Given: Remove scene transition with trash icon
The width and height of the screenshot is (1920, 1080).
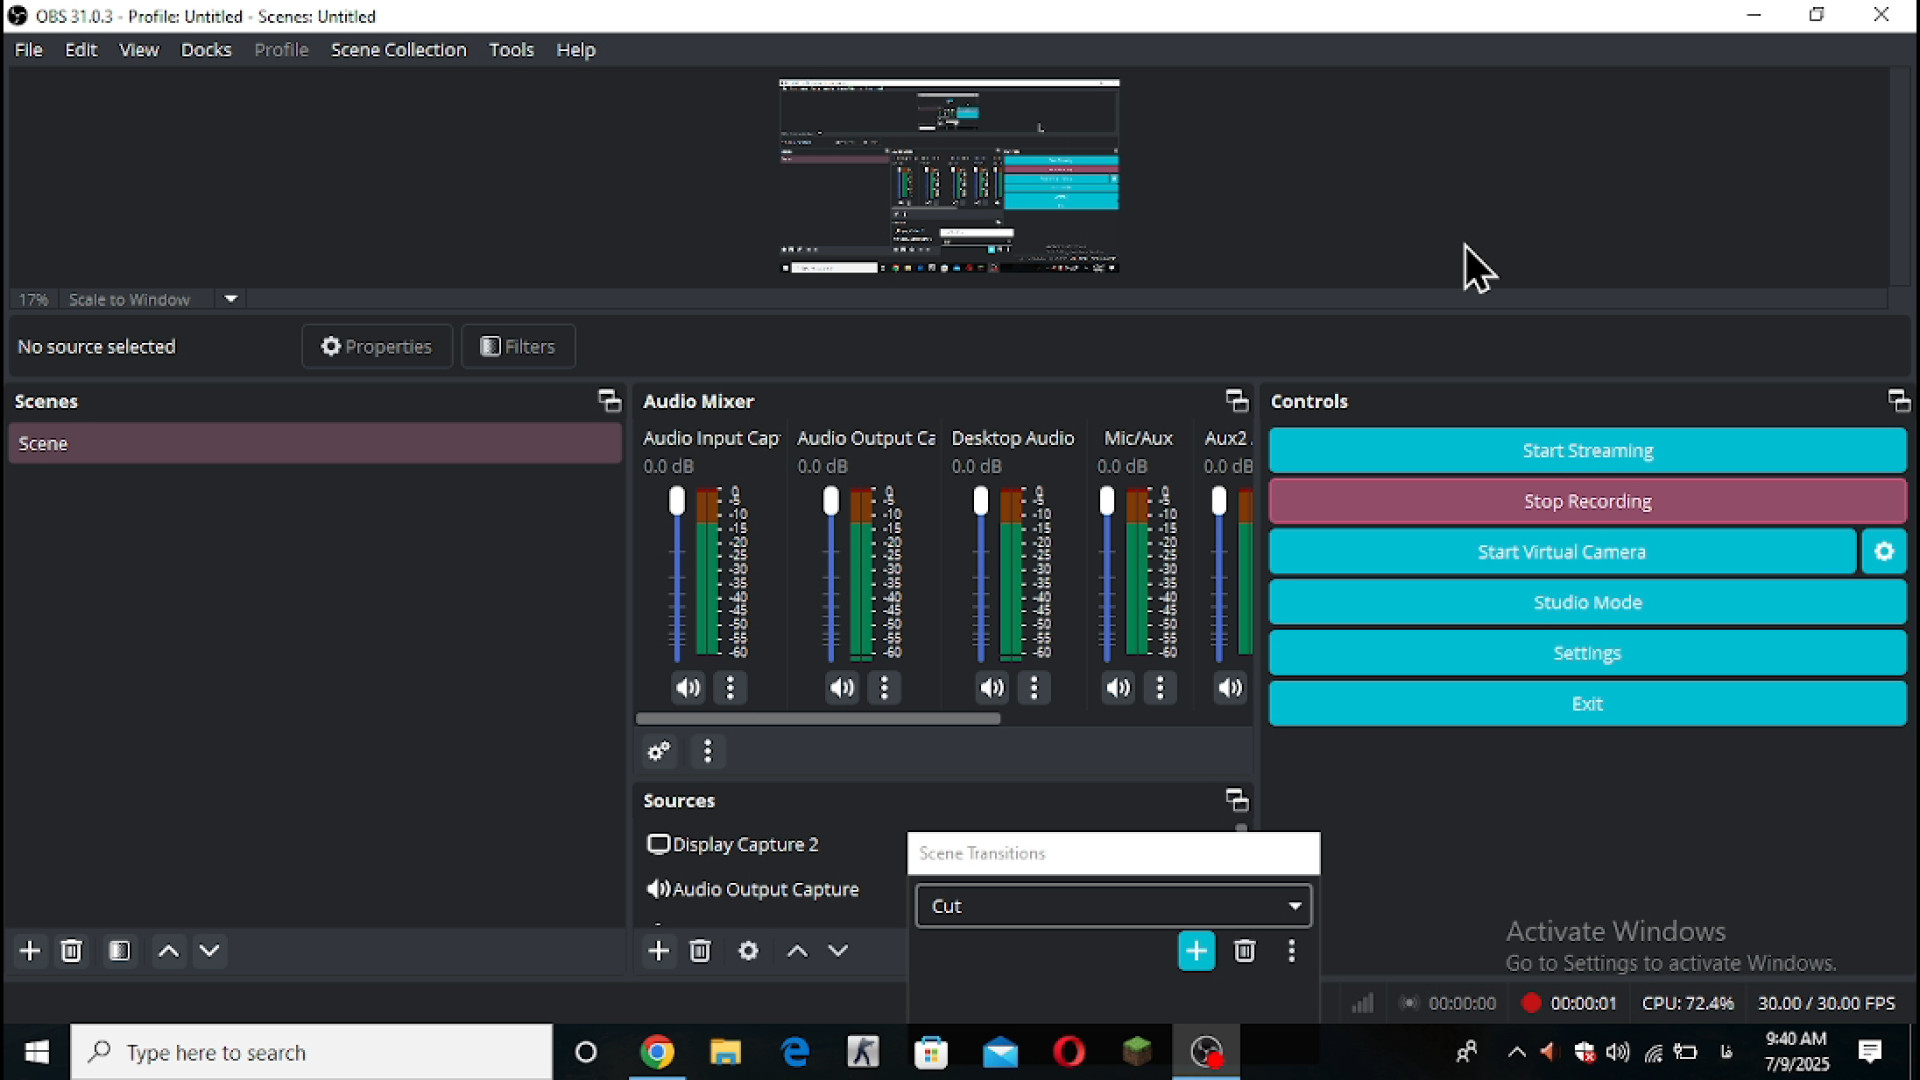Looking at the screenshot, I should (x=1244, y=951).
